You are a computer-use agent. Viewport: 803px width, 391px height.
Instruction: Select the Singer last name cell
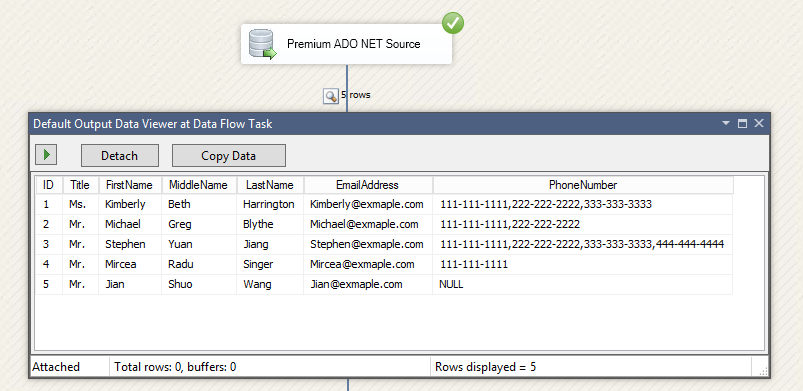tap(270, 264)
